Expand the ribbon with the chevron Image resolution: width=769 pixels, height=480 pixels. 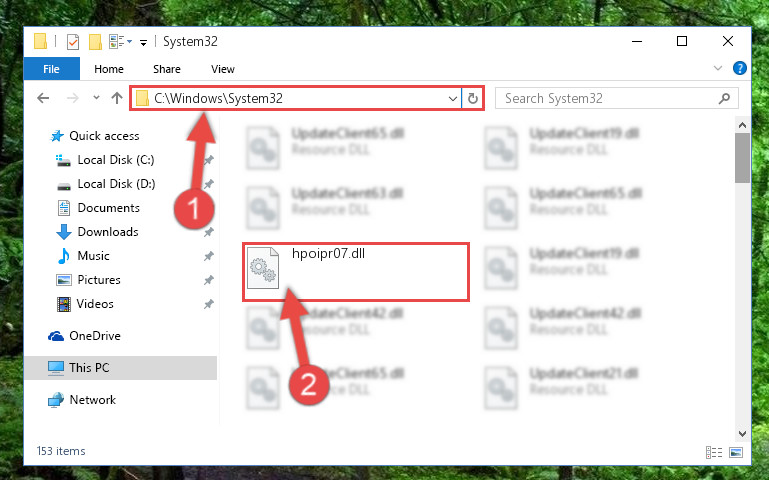coord(718,68)
